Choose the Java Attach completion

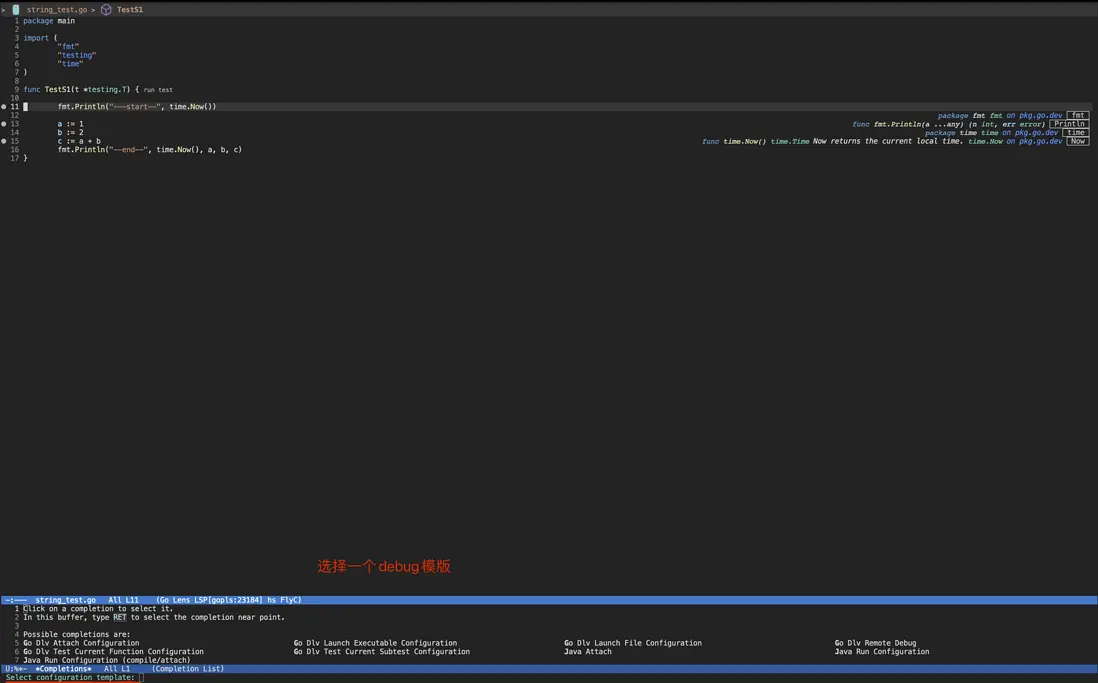point(588,651)
